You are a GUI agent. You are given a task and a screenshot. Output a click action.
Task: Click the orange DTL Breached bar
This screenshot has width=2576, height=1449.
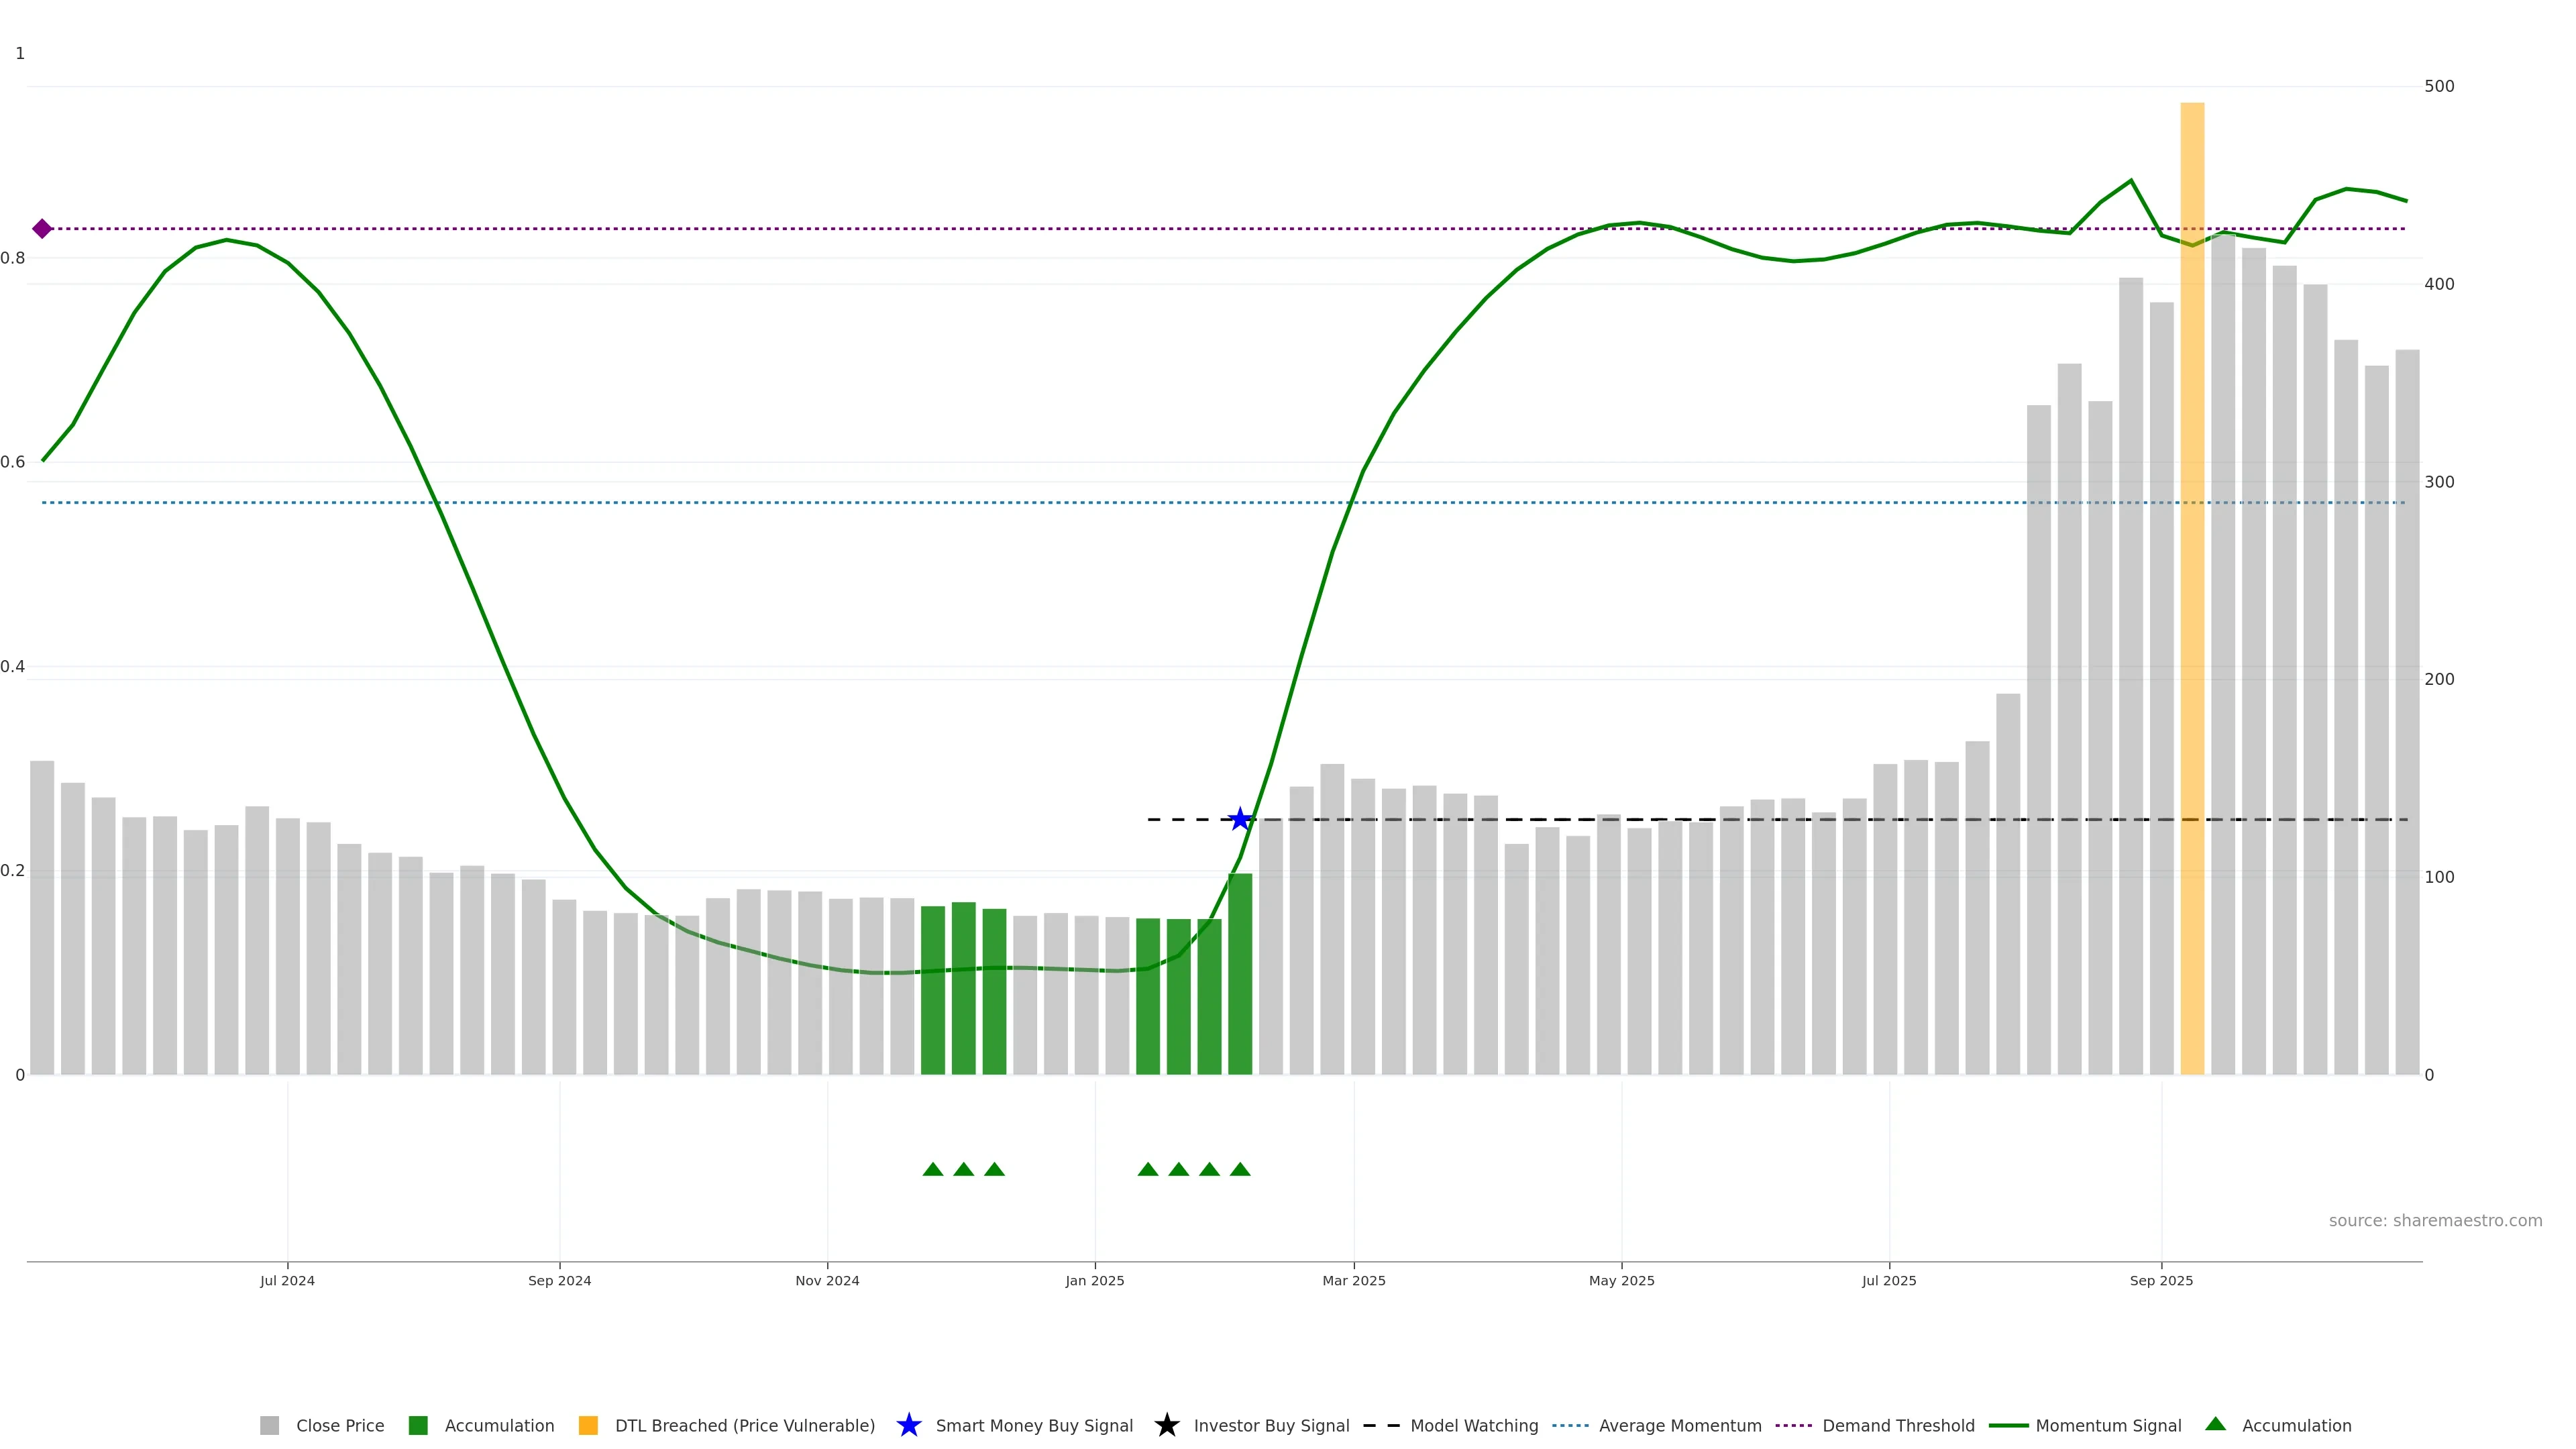point(2192,600)
